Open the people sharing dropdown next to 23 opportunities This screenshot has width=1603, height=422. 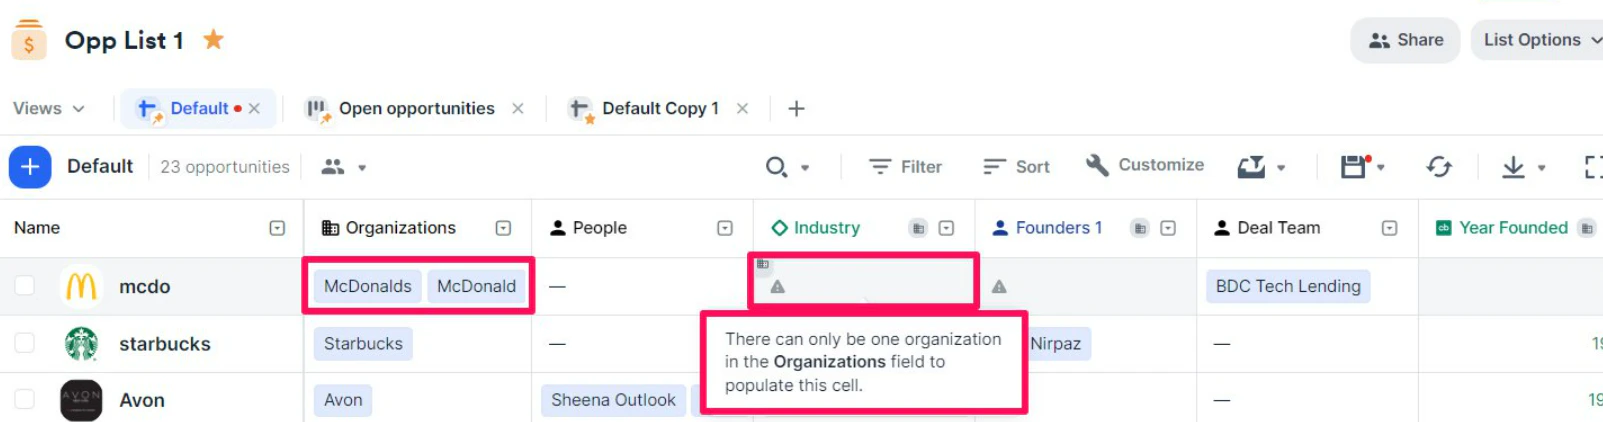(x=344, y=167)
